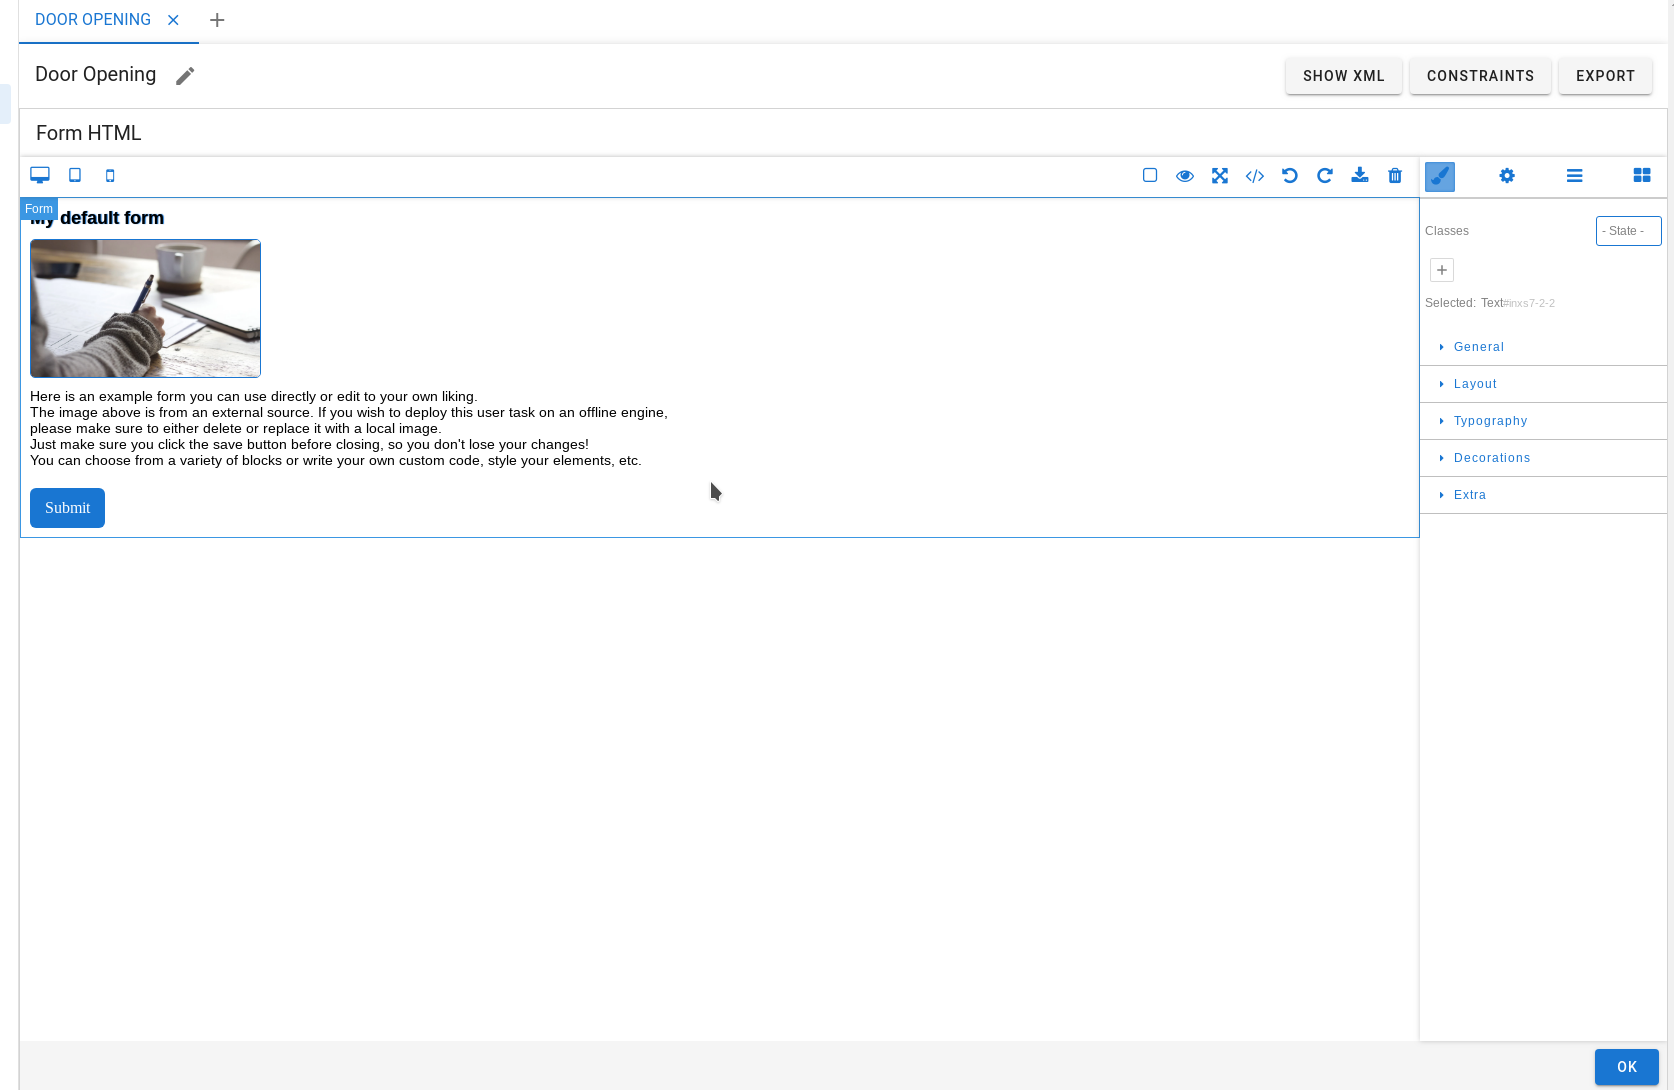Switch canvas to mobile device view
1674x1090 pixels.
click(110, 175)
